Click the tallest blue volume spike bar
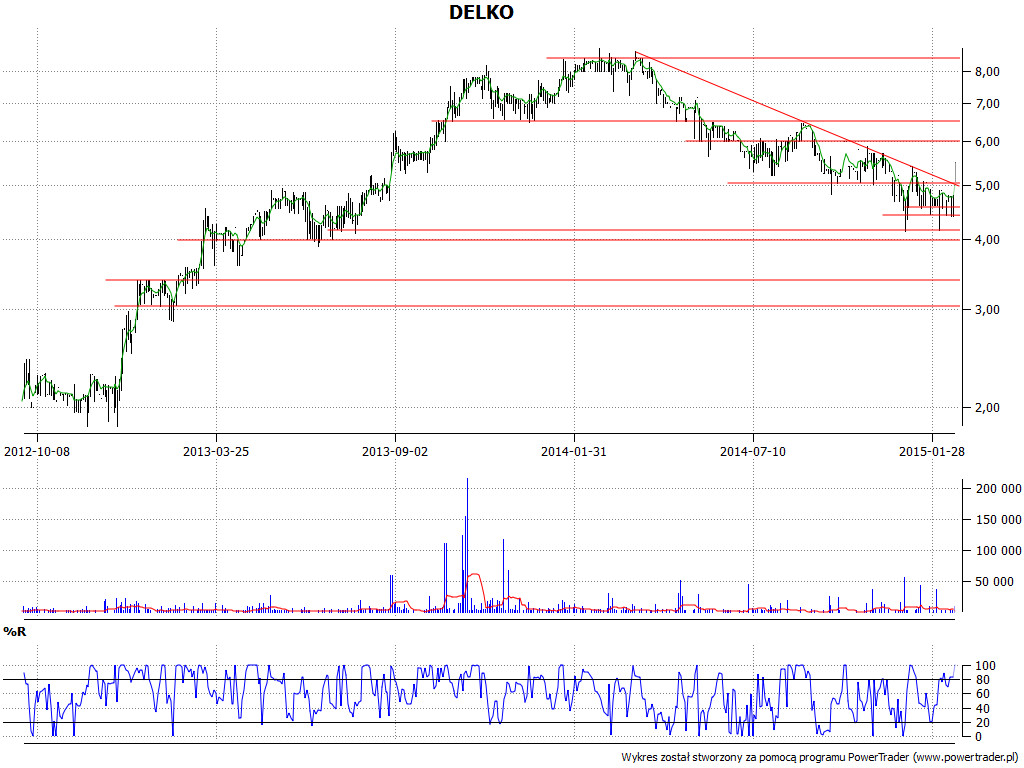The image size is (1024, 768). pyautogui.click(x=468, y=545)
